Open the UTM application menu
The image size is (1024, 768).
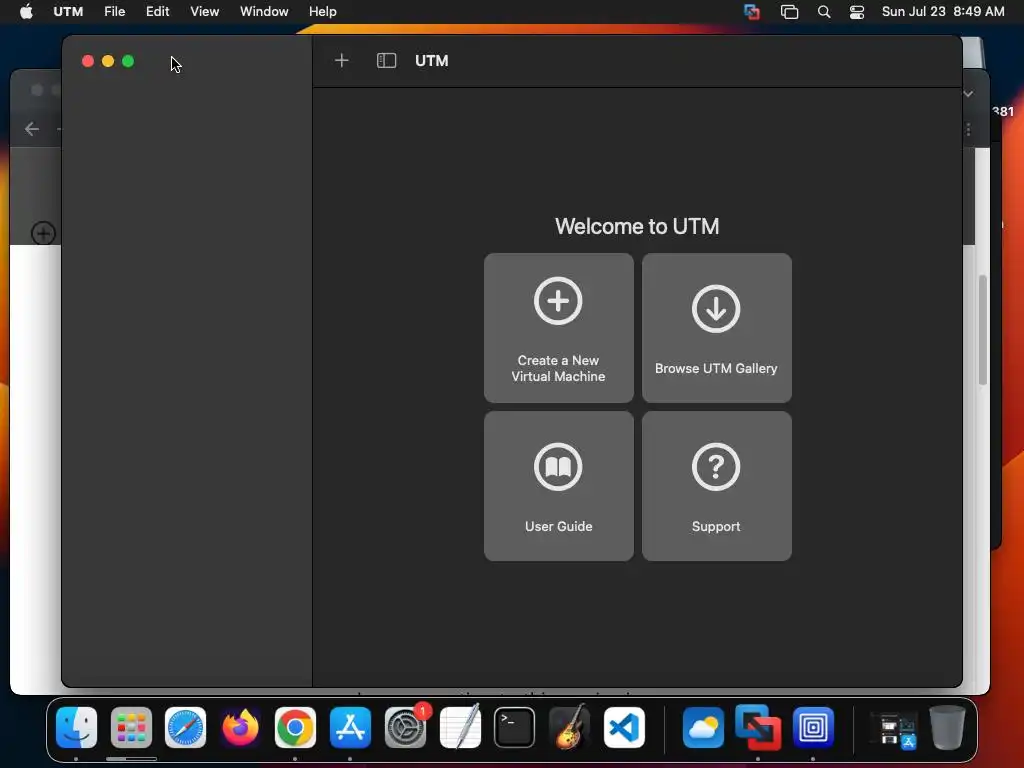(x=68, y=12)
